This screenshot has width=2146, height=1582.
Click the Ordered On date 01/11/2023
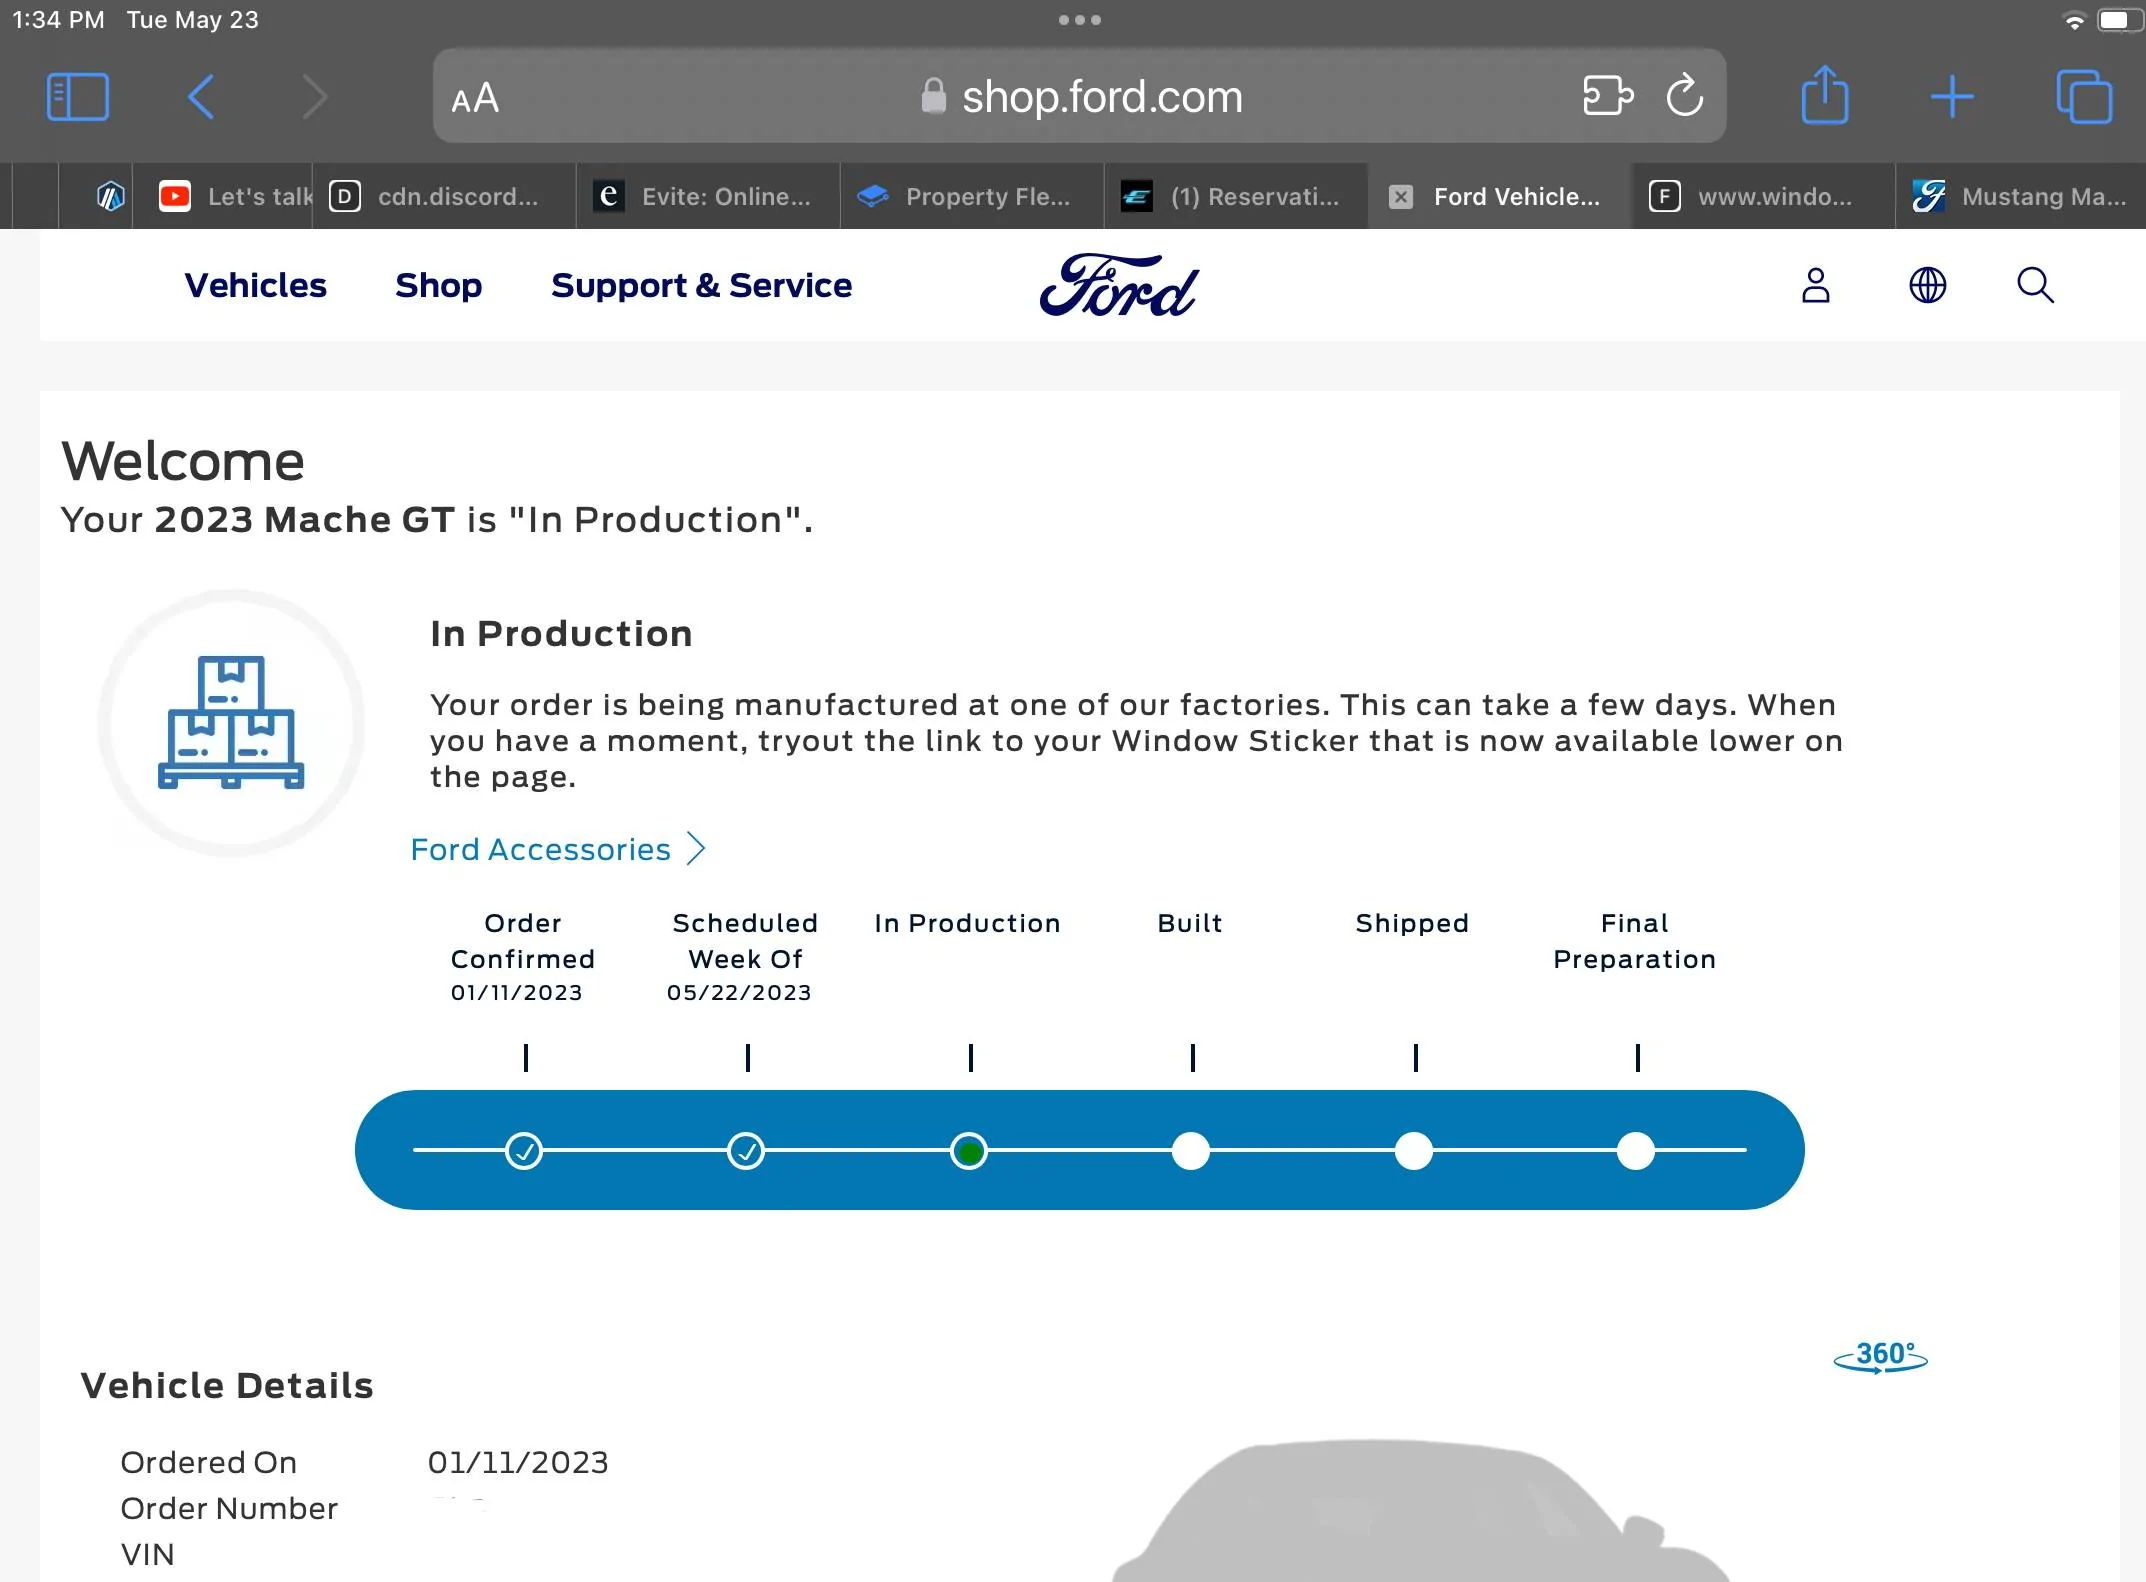coord(518,1462)
